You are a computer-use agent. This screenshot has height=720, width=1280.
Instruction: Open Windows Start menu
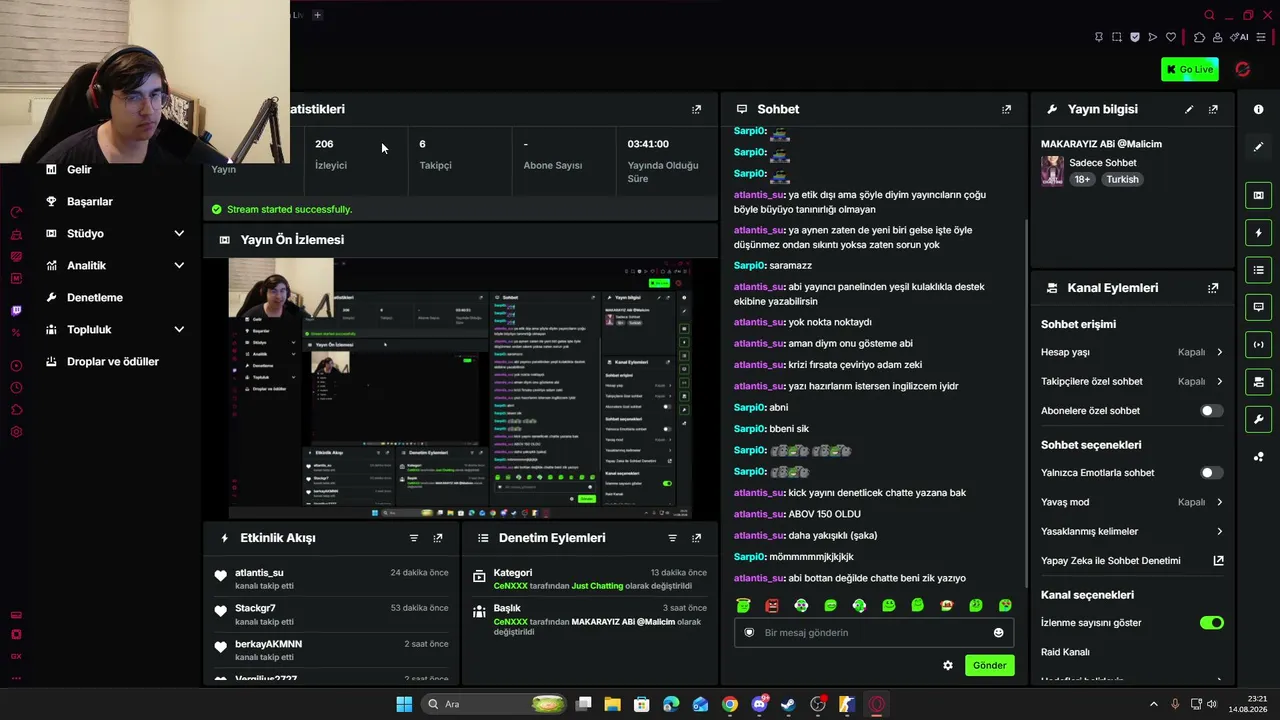(404, 704)
